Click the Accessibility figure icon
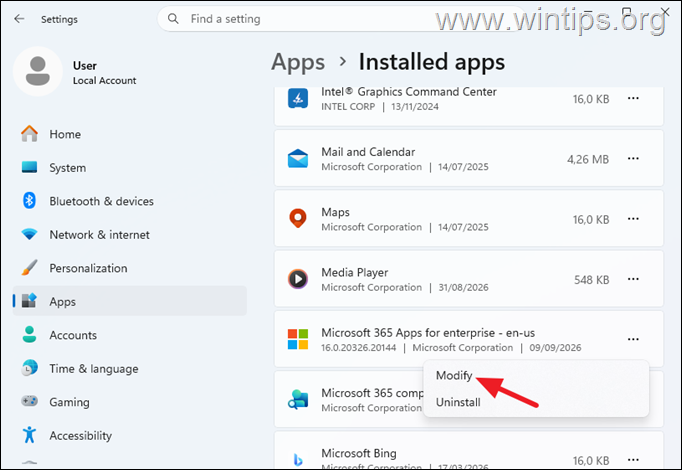 point(30,435)
